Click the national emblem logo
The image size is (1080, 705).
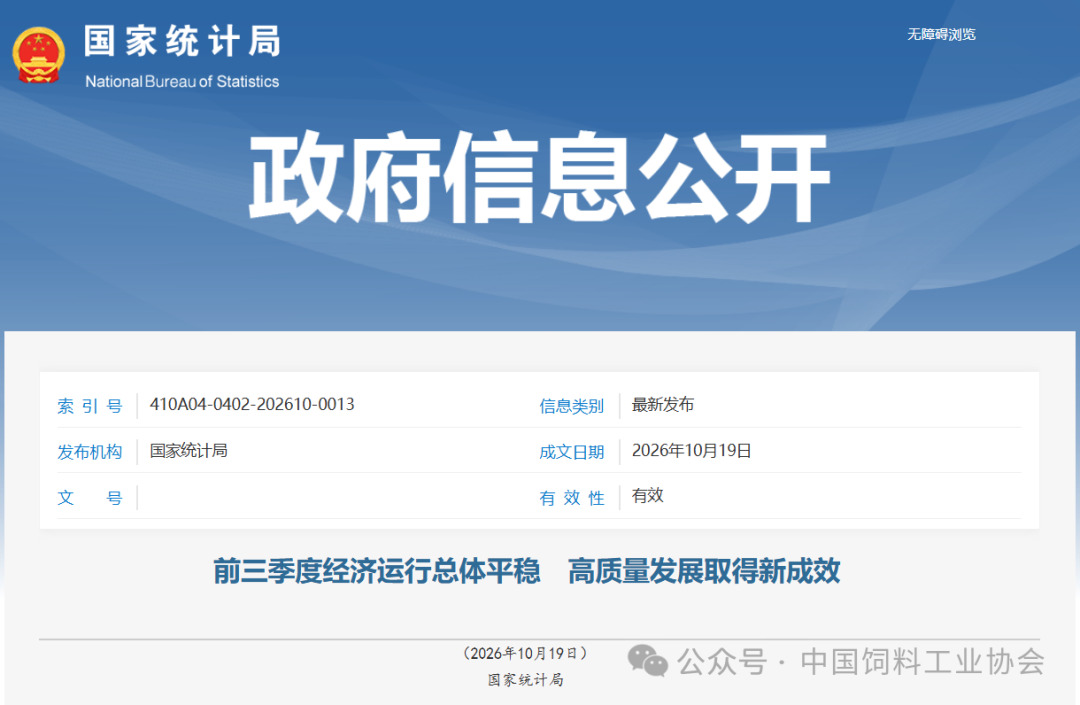pyautogui.click(x=39, y=55)
